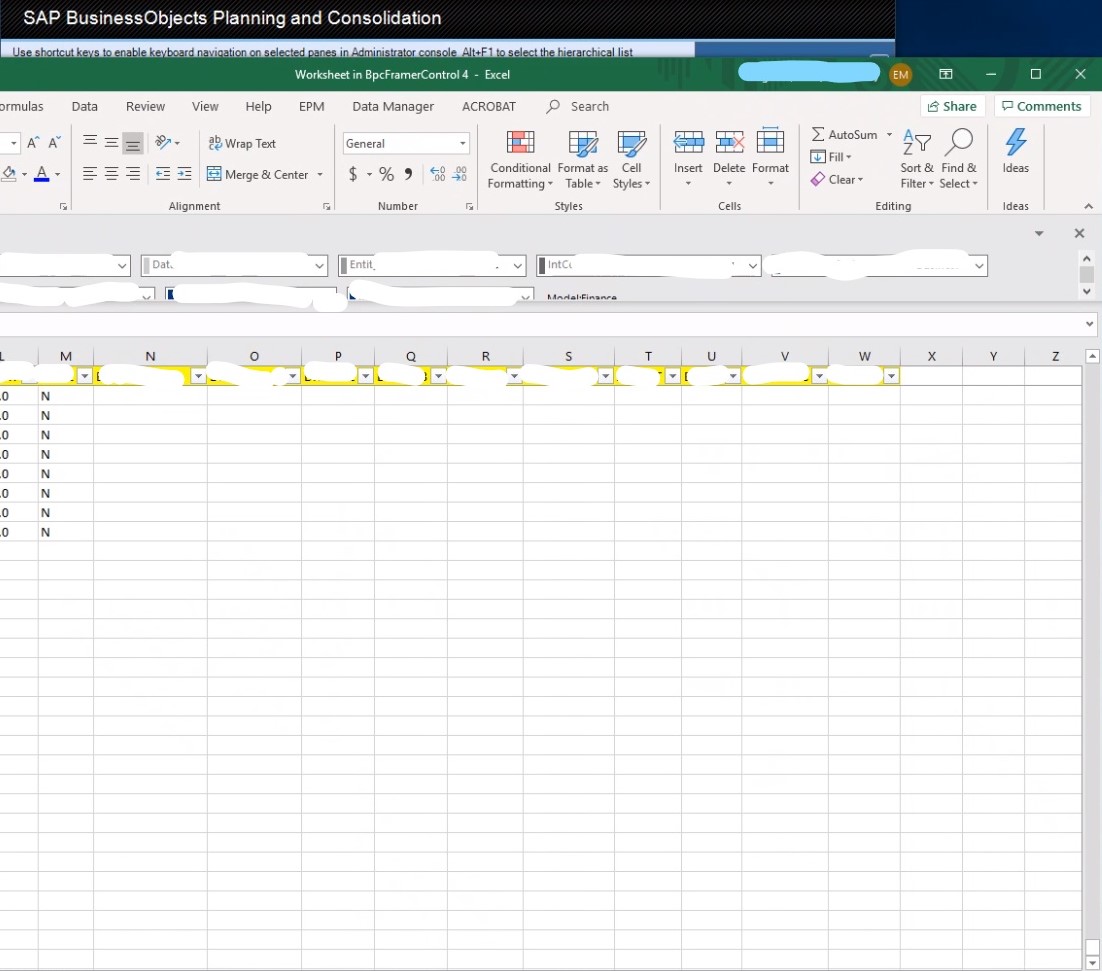
Task: Apply middle align to cells
Action: point(111,143)
